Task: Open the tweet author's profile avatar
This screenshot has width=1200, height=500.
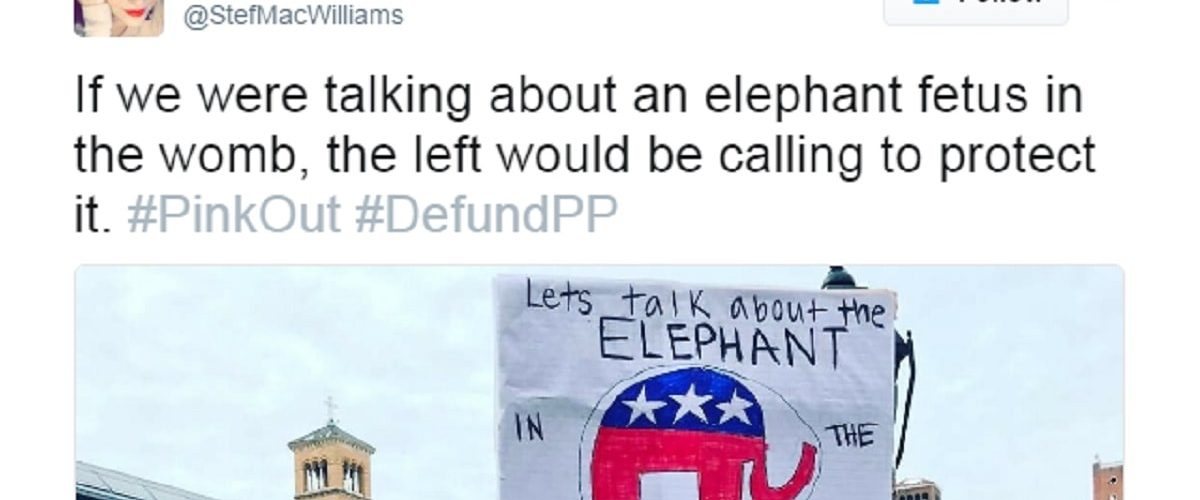Action: click(118, 16)
